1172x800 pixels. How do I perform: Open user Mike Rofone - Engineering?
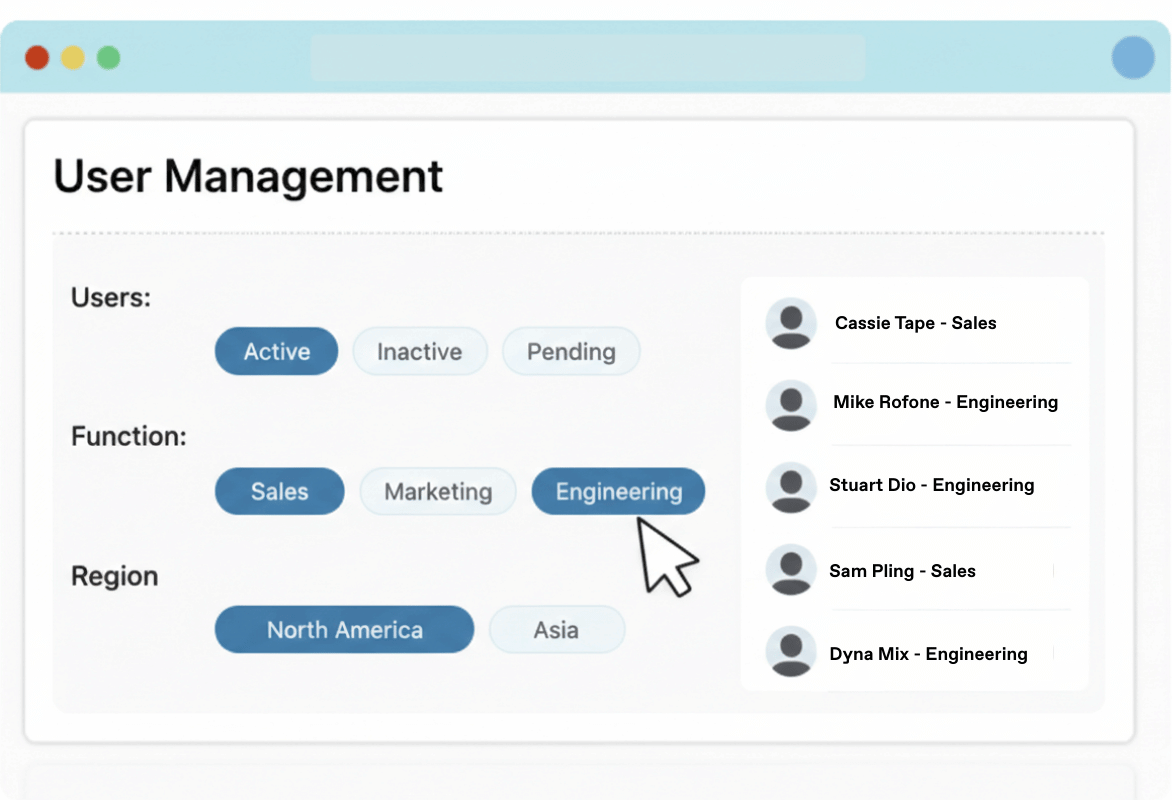click(x=946, y=402)
